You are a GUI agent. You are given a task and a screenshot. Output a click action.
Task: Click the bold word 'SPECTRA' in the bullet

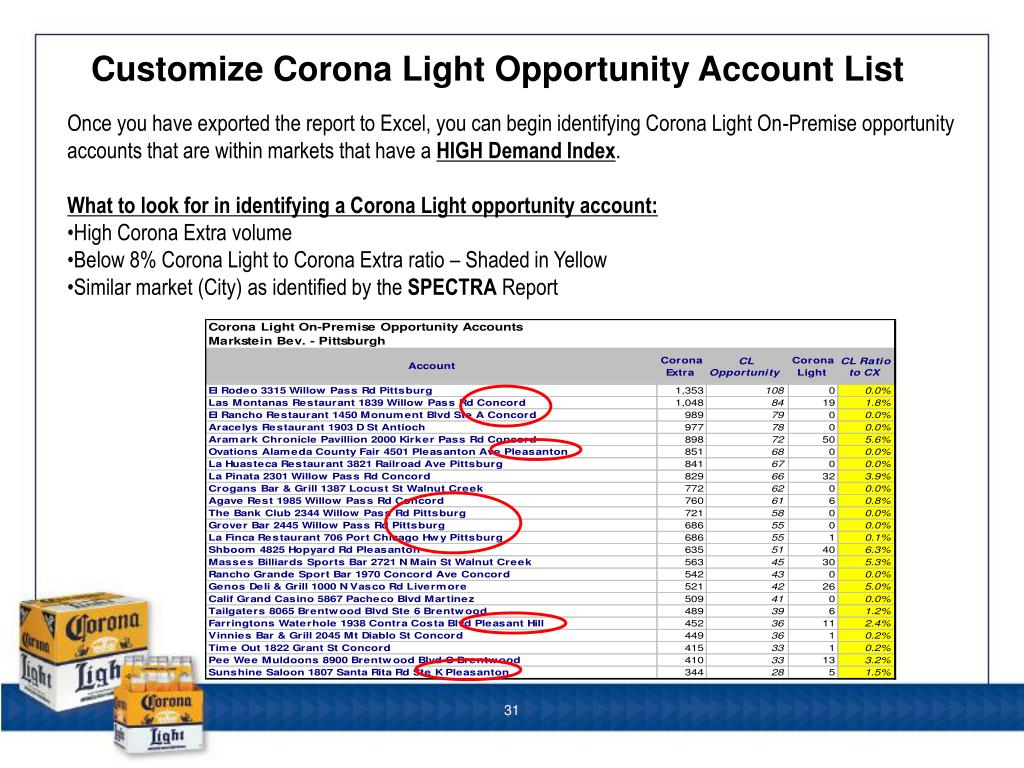coord(452,287)
